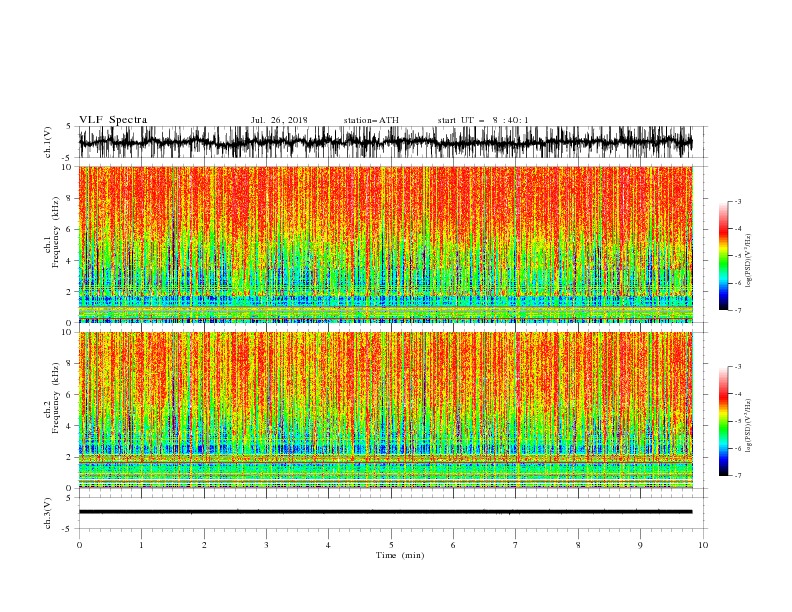Click the ch.2 spectrogram color scale bar
This screenshot has width=792, height=612.
(x=723, y=421)
